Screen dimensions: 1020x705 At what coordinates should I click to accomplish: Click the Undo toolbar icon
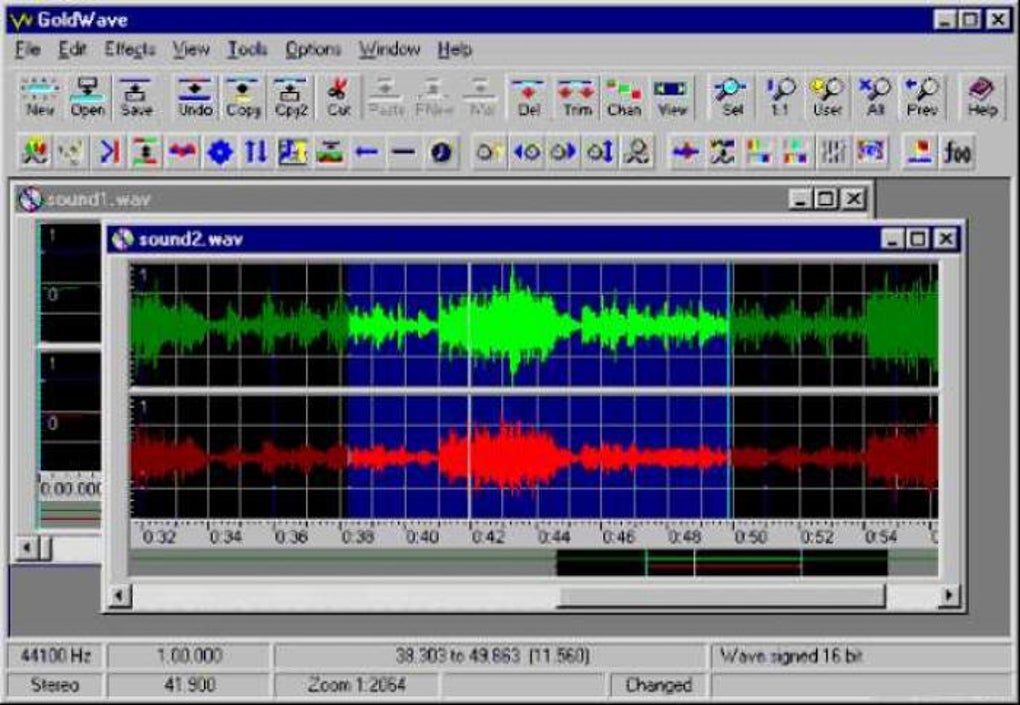click(x=195, y=97)
